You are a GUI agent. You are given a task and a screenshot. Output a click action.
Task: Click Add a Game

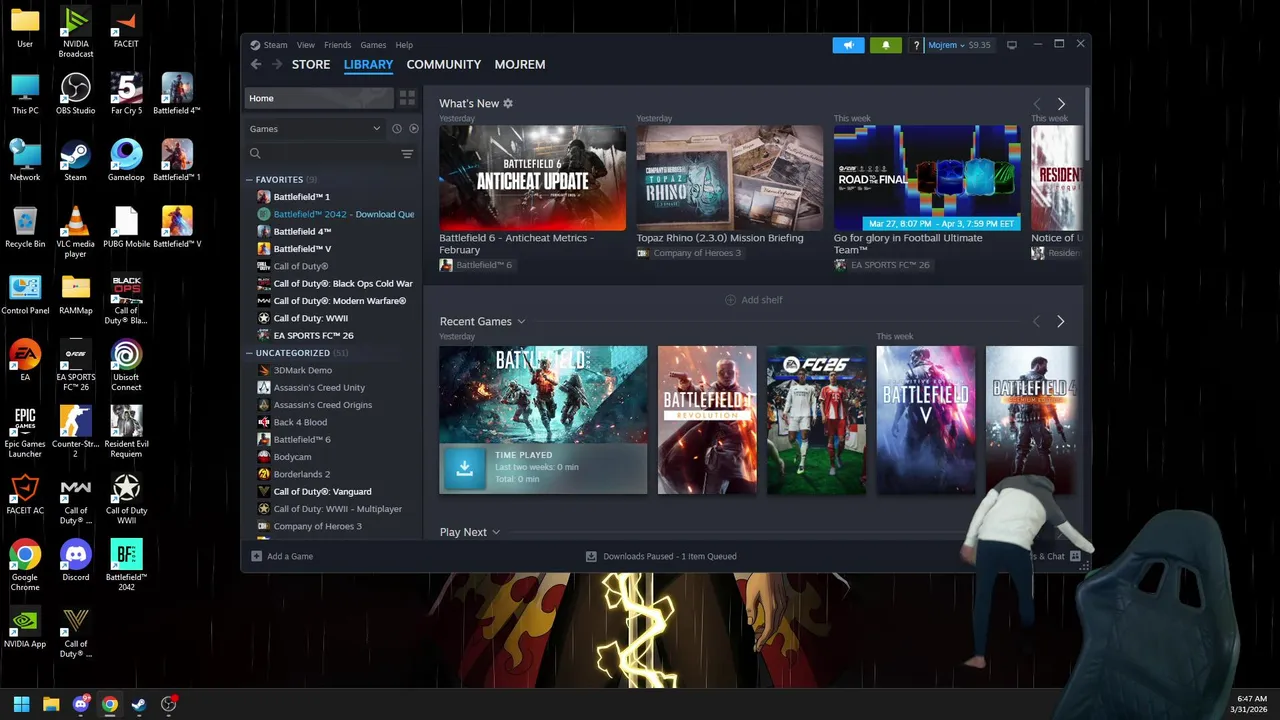(283, 556)
